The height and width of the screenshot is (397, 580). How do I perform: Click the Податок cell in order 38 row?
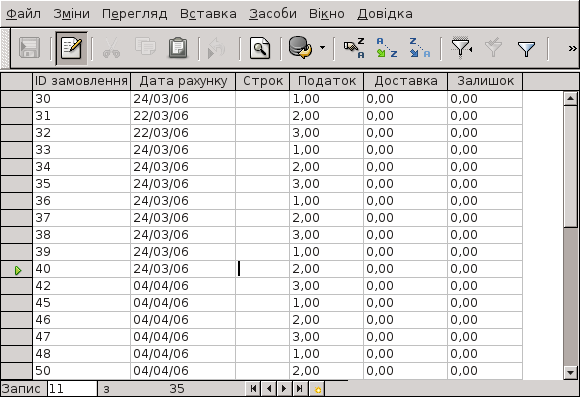point(327,235)
